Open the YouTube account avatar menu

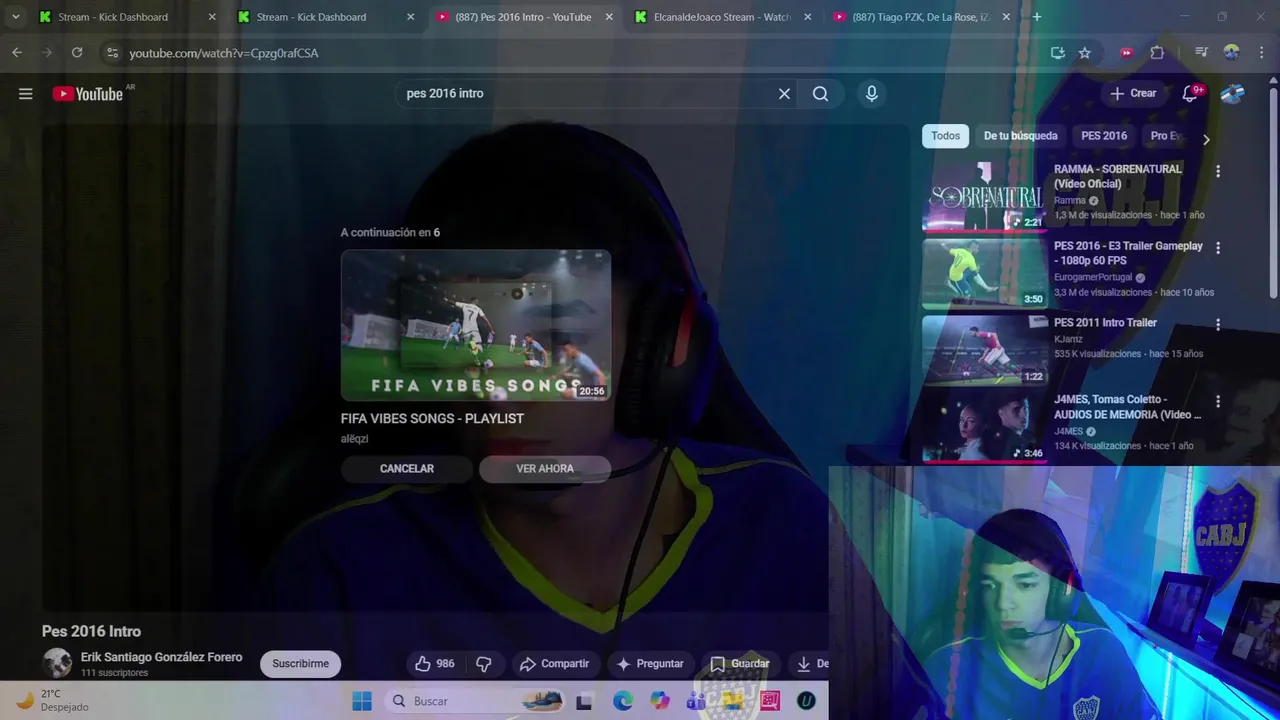click(1232, 93)
